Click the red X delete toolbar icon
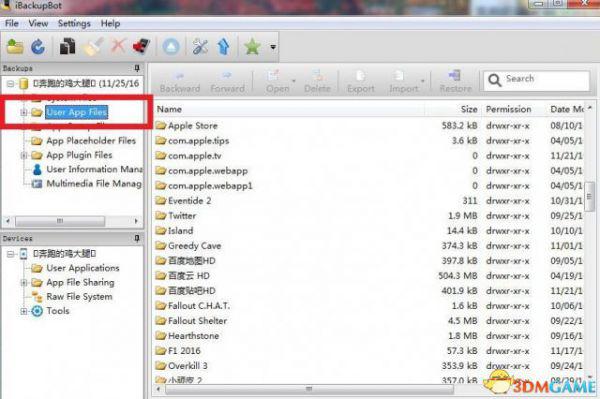Image resolution: width=600 pixels, height=399 pixels. pyautogui.click(x=119, y=47)
